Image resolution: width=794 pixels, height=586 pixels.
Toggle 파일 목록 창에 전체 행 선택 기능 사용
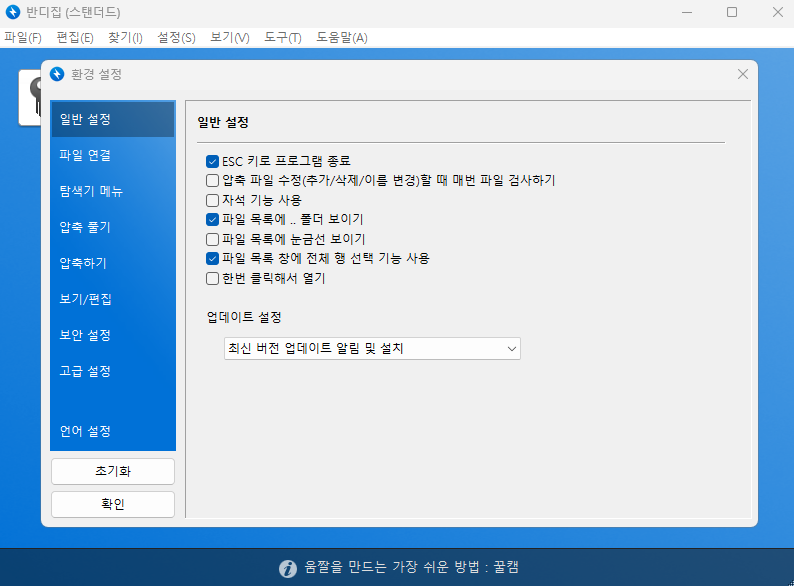(212, 258)
